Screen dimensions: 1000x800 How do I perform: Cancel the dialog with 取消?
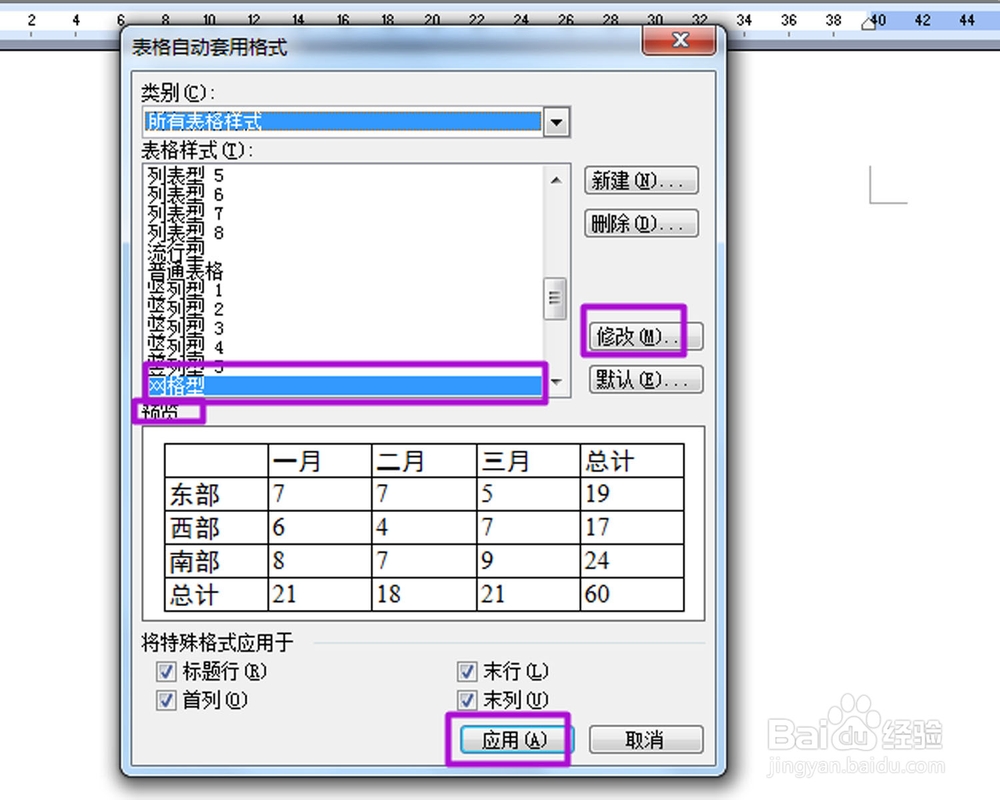coord(646,740)
